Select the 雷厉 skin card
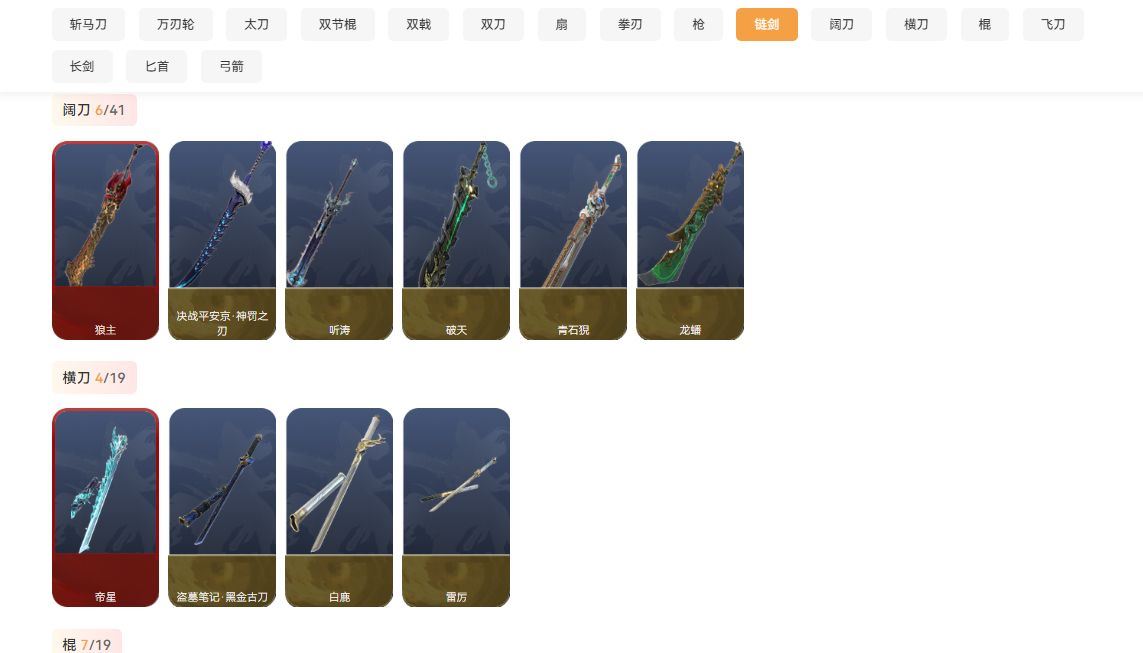 tap(456, 507)
